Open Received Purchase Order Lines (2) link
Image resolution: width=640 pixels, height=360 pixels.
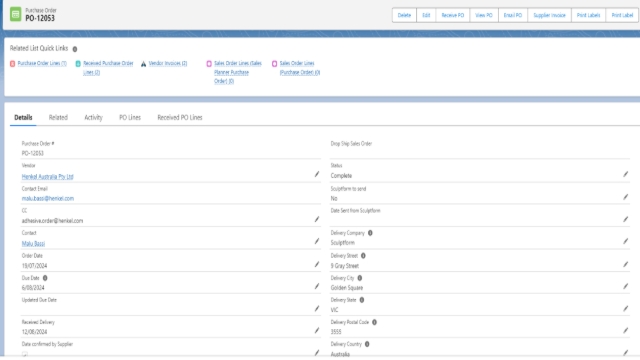tap(108, 68)
